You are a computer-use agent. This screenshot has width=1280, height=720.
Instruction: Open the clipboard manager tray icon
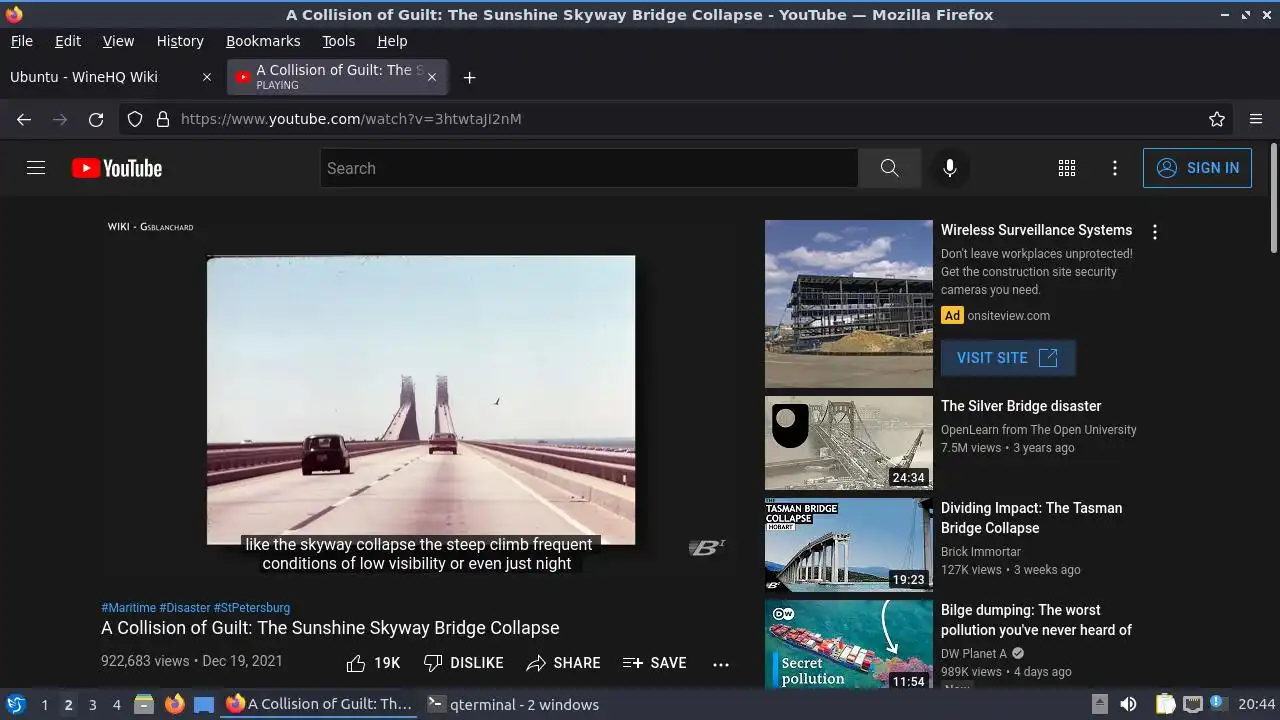click(1165, 704)
